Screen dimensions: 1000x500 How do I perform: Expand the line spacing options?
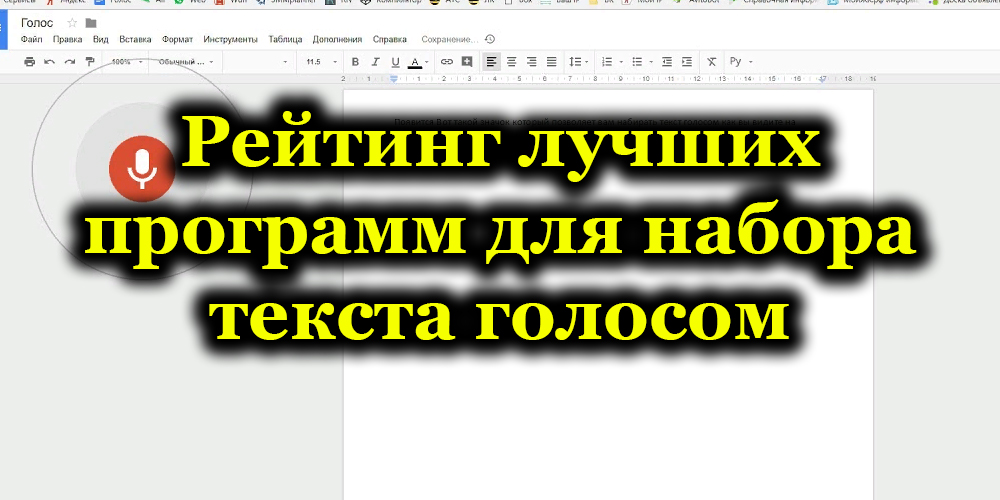coord(578,62)
